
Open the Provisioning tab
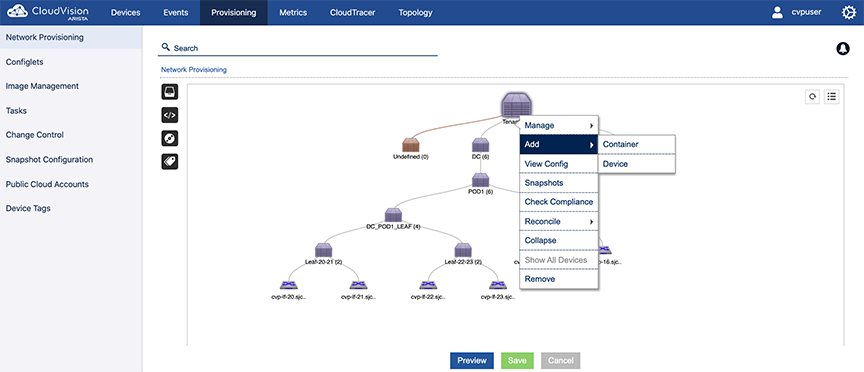234,13
